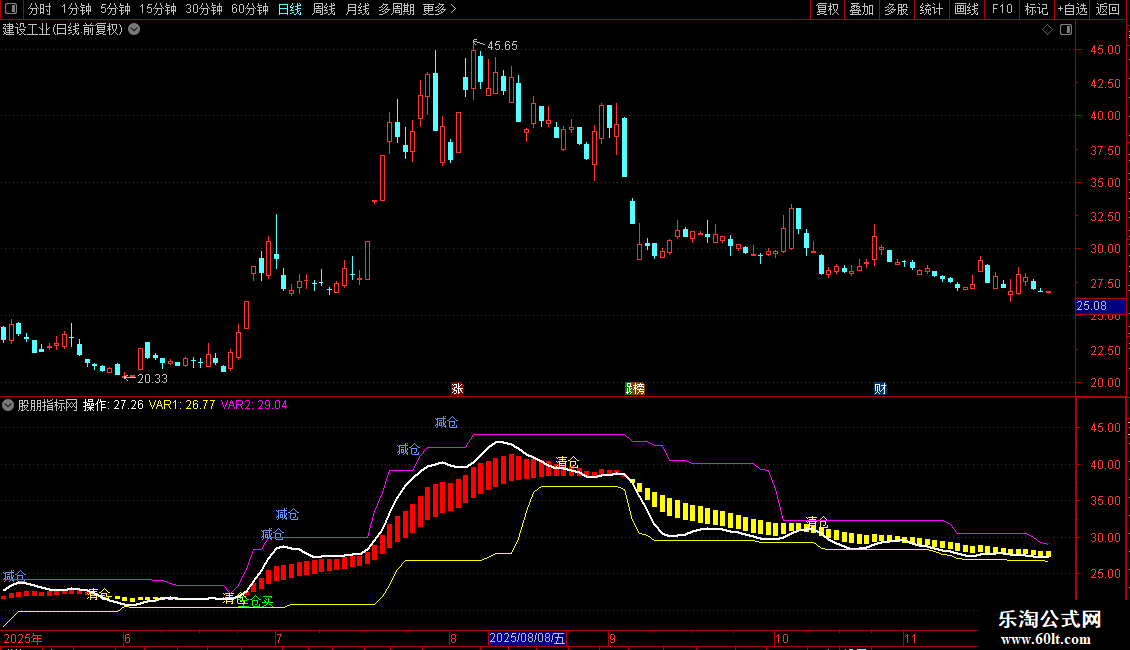The image size is (1130, 650).
Task: Click the 标记 mark tool
Action: [1036, 9]
